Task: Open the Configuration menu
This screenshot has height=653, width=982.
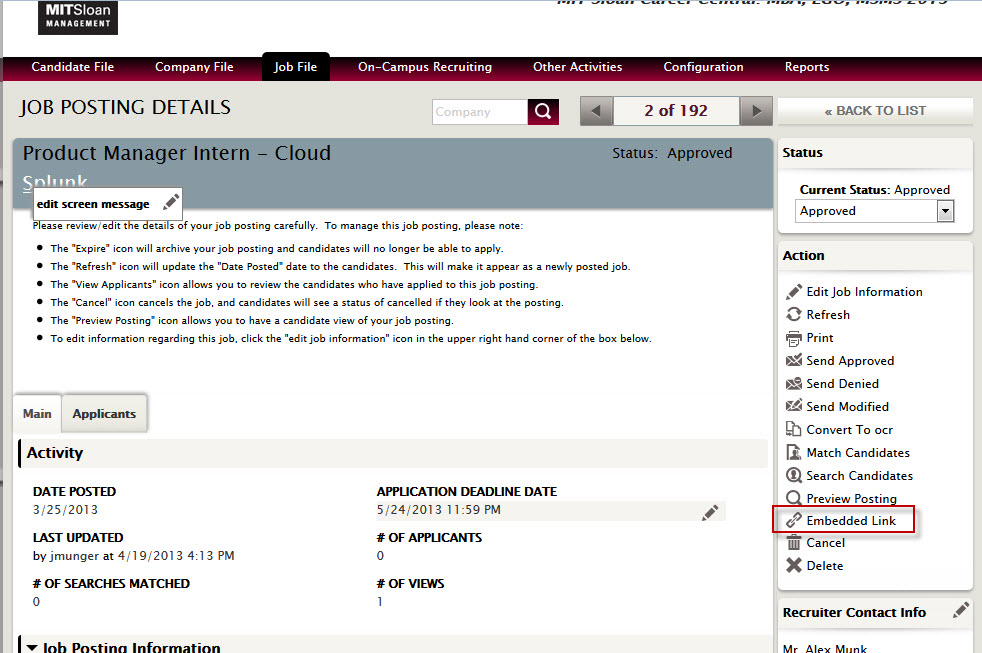Action: tap(703, 67)
